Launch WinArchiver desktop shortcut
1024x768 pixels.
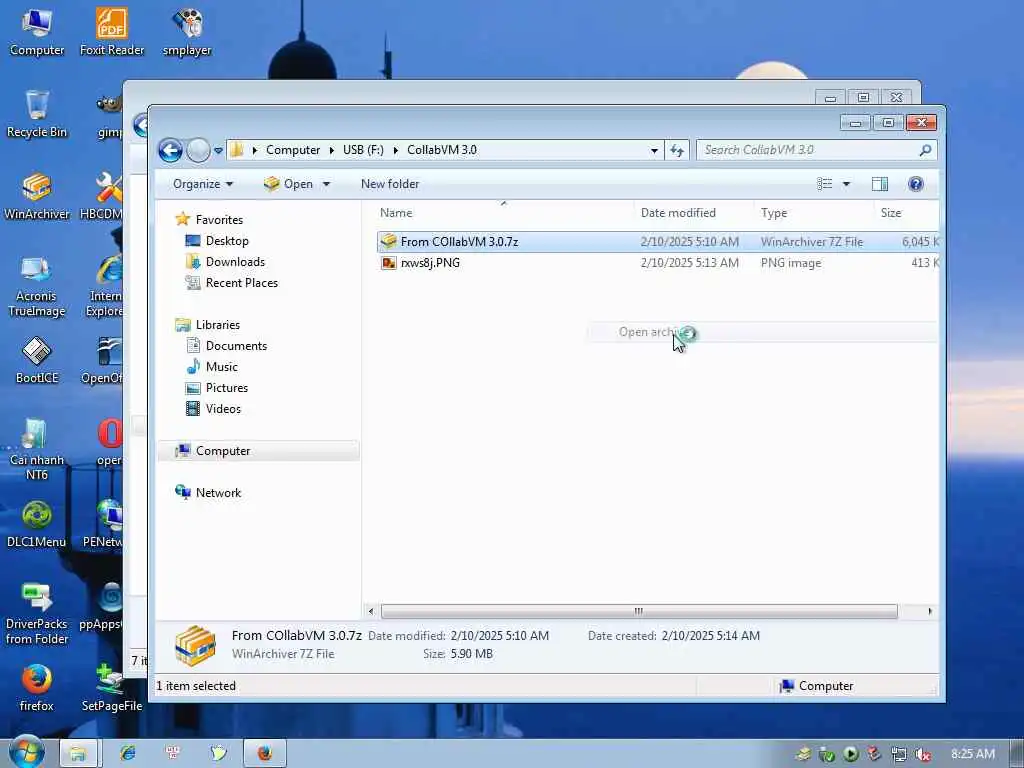tap(37, 196)
